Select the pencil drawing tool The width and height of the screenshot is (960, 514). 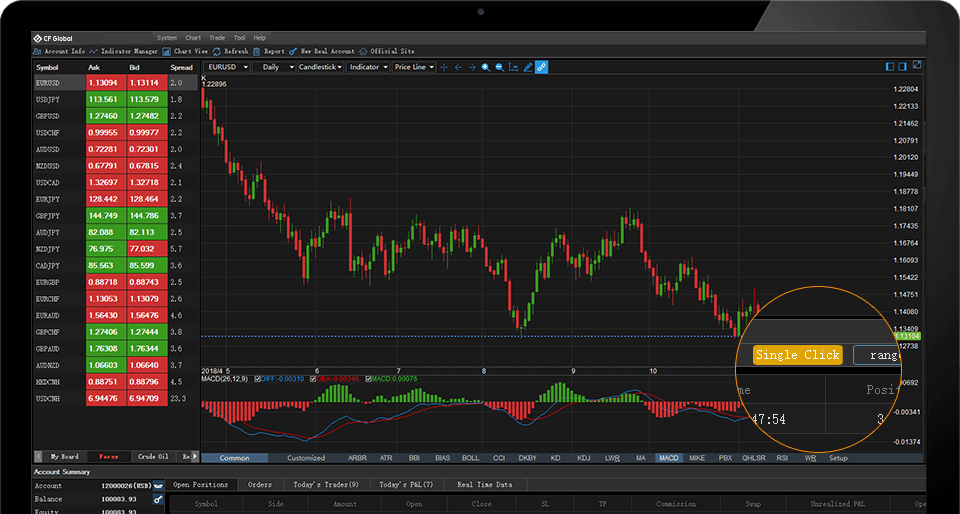(x=527, y=67)
